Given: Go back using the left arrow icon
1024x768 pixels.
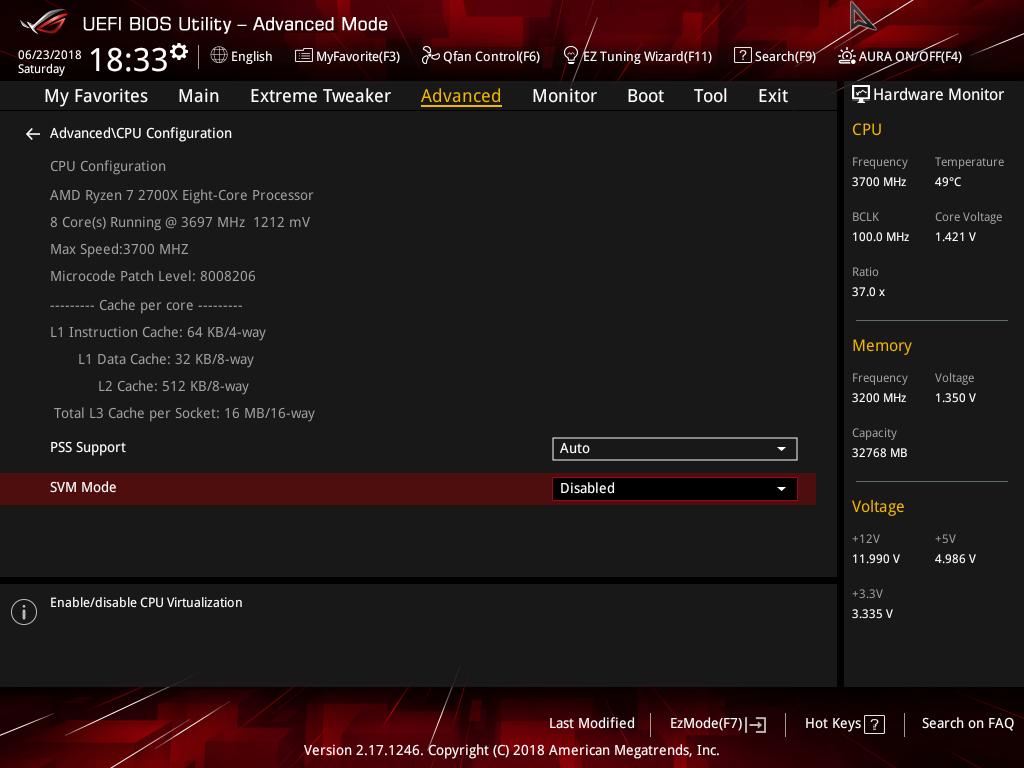Looking at the screenshot, I should (x=33, y=134).
